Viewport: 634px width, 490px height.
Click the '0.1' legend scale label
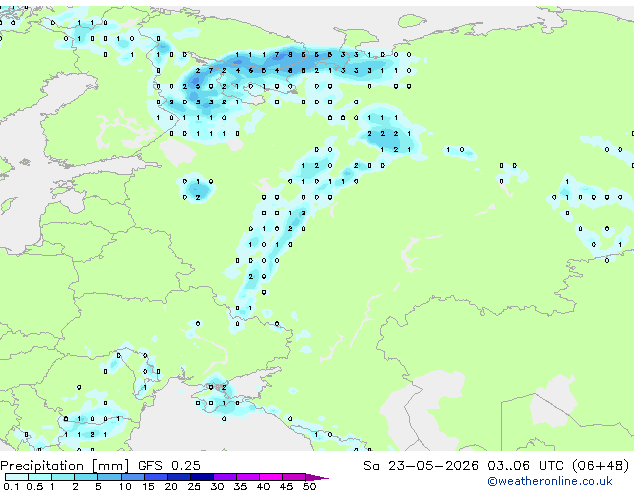[x=11, y=486]
